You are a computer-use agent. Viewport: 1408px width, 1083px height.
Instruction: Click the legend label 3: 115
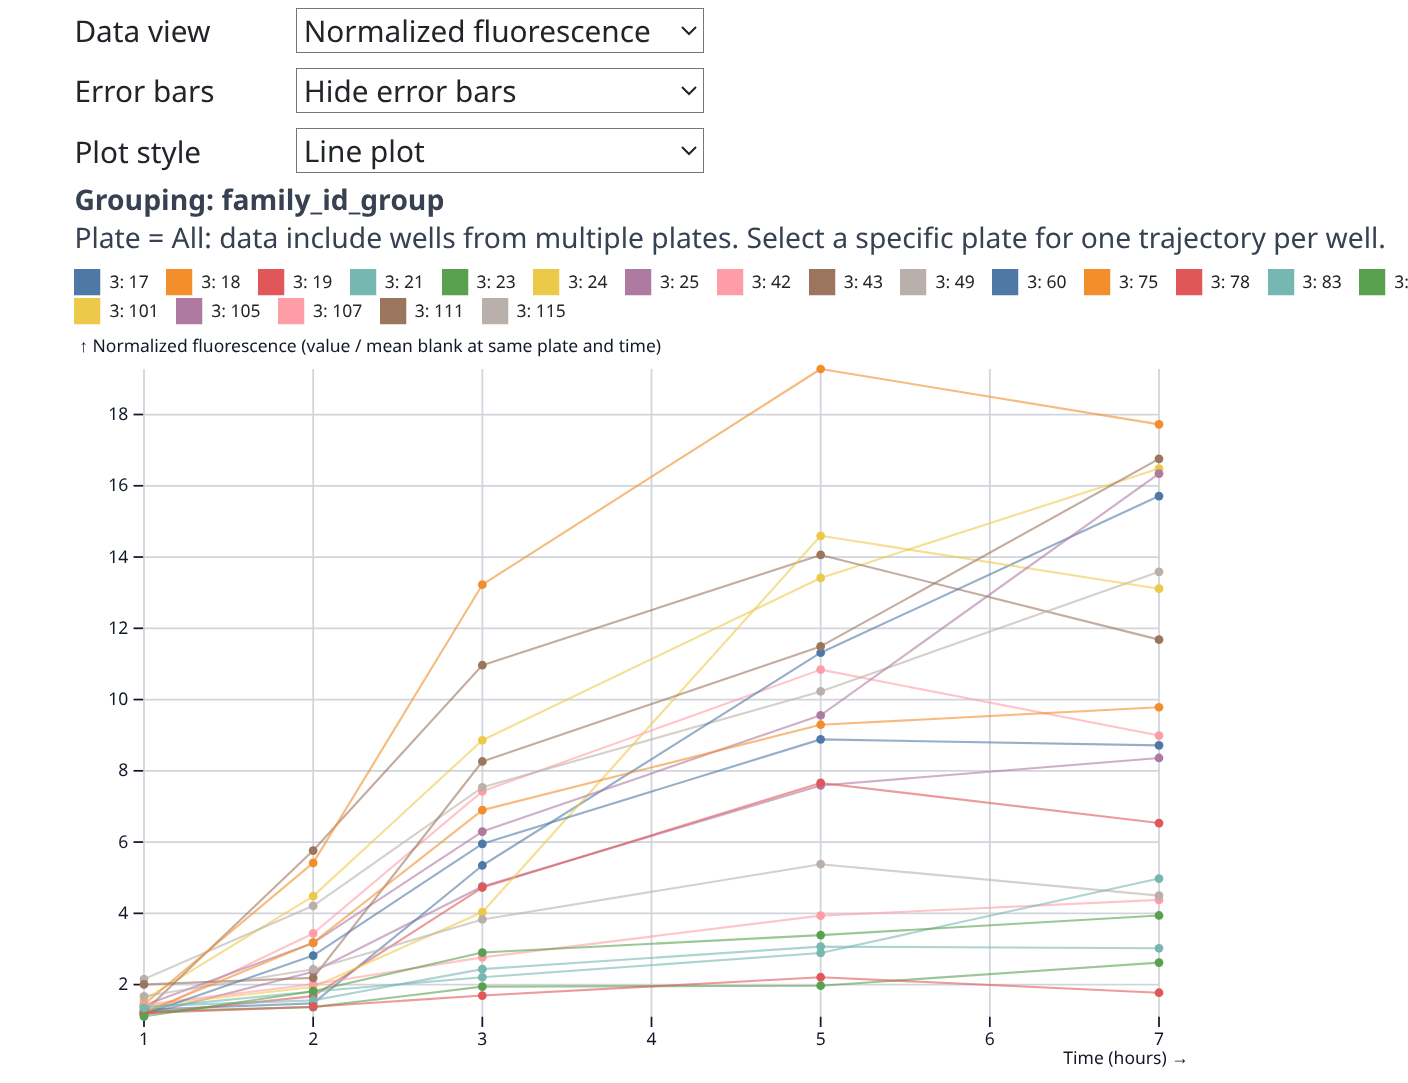(x=541, y=311)
